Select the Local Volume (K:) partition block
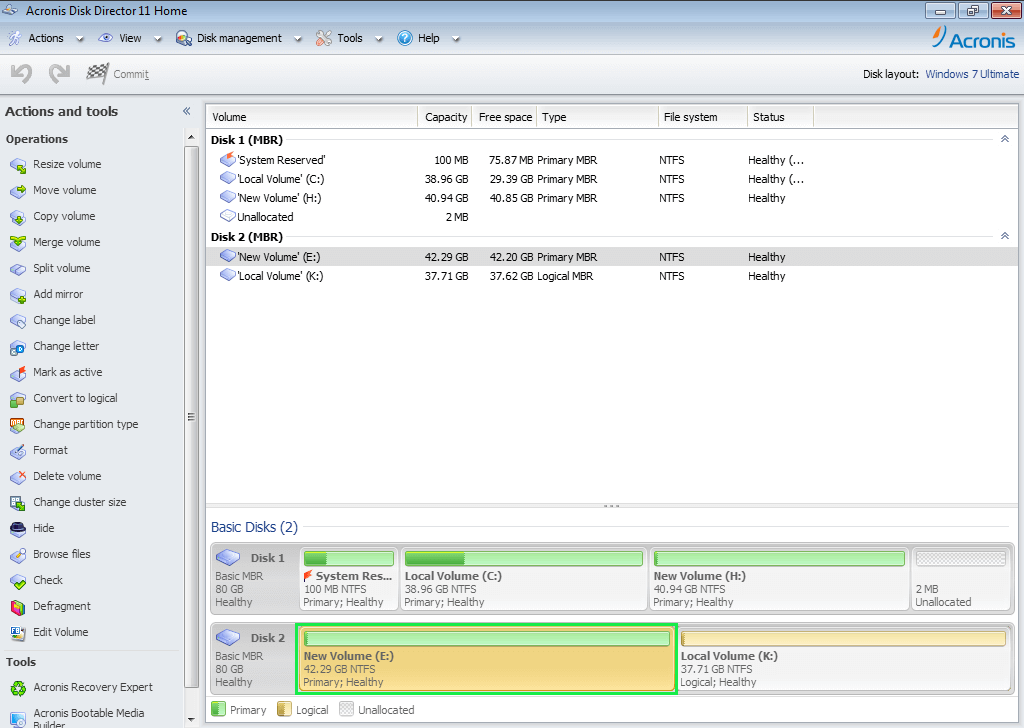The image size is (1024, 728). [x=844, y=658]
